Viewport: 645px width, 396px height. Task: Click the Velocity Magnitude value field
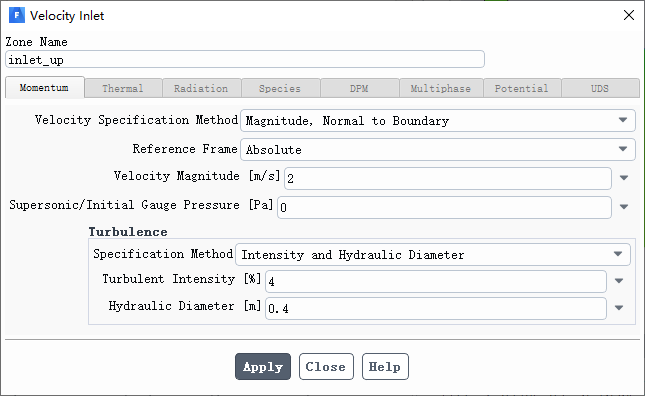[x=448, y=178]
